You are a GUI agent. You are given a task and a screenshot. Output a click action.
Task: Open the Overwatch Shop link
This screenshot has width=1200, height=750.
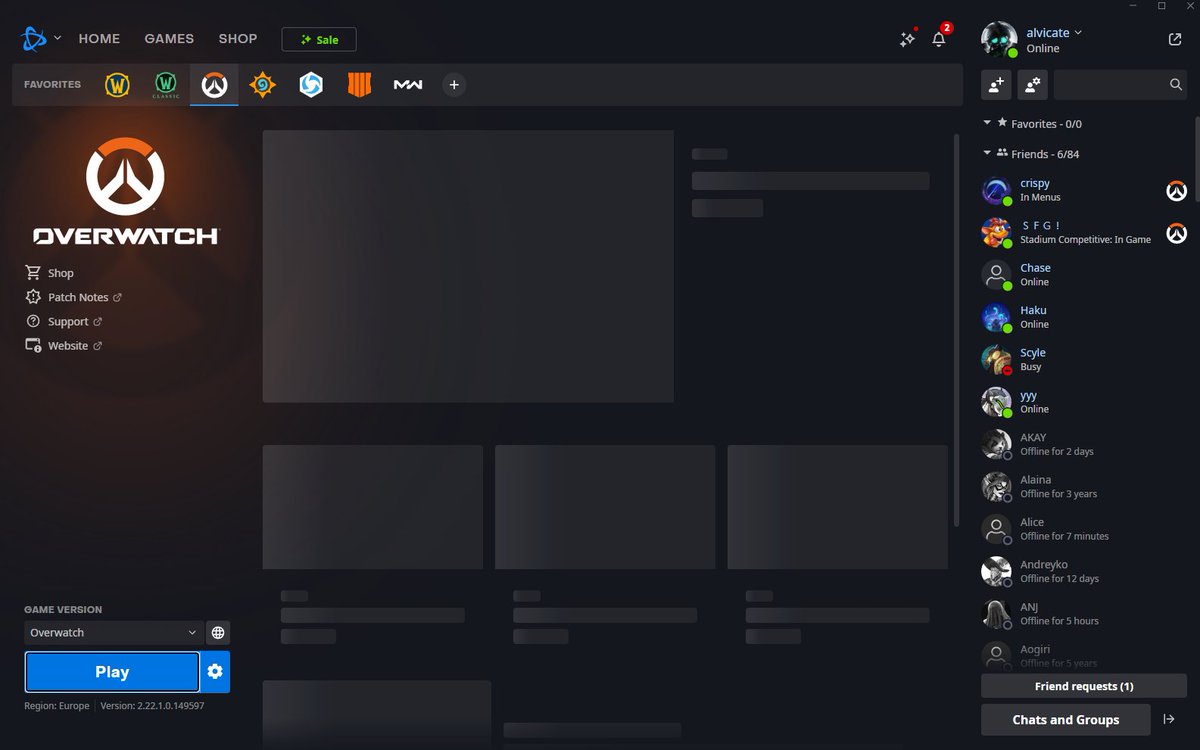(x=49, y=273)
